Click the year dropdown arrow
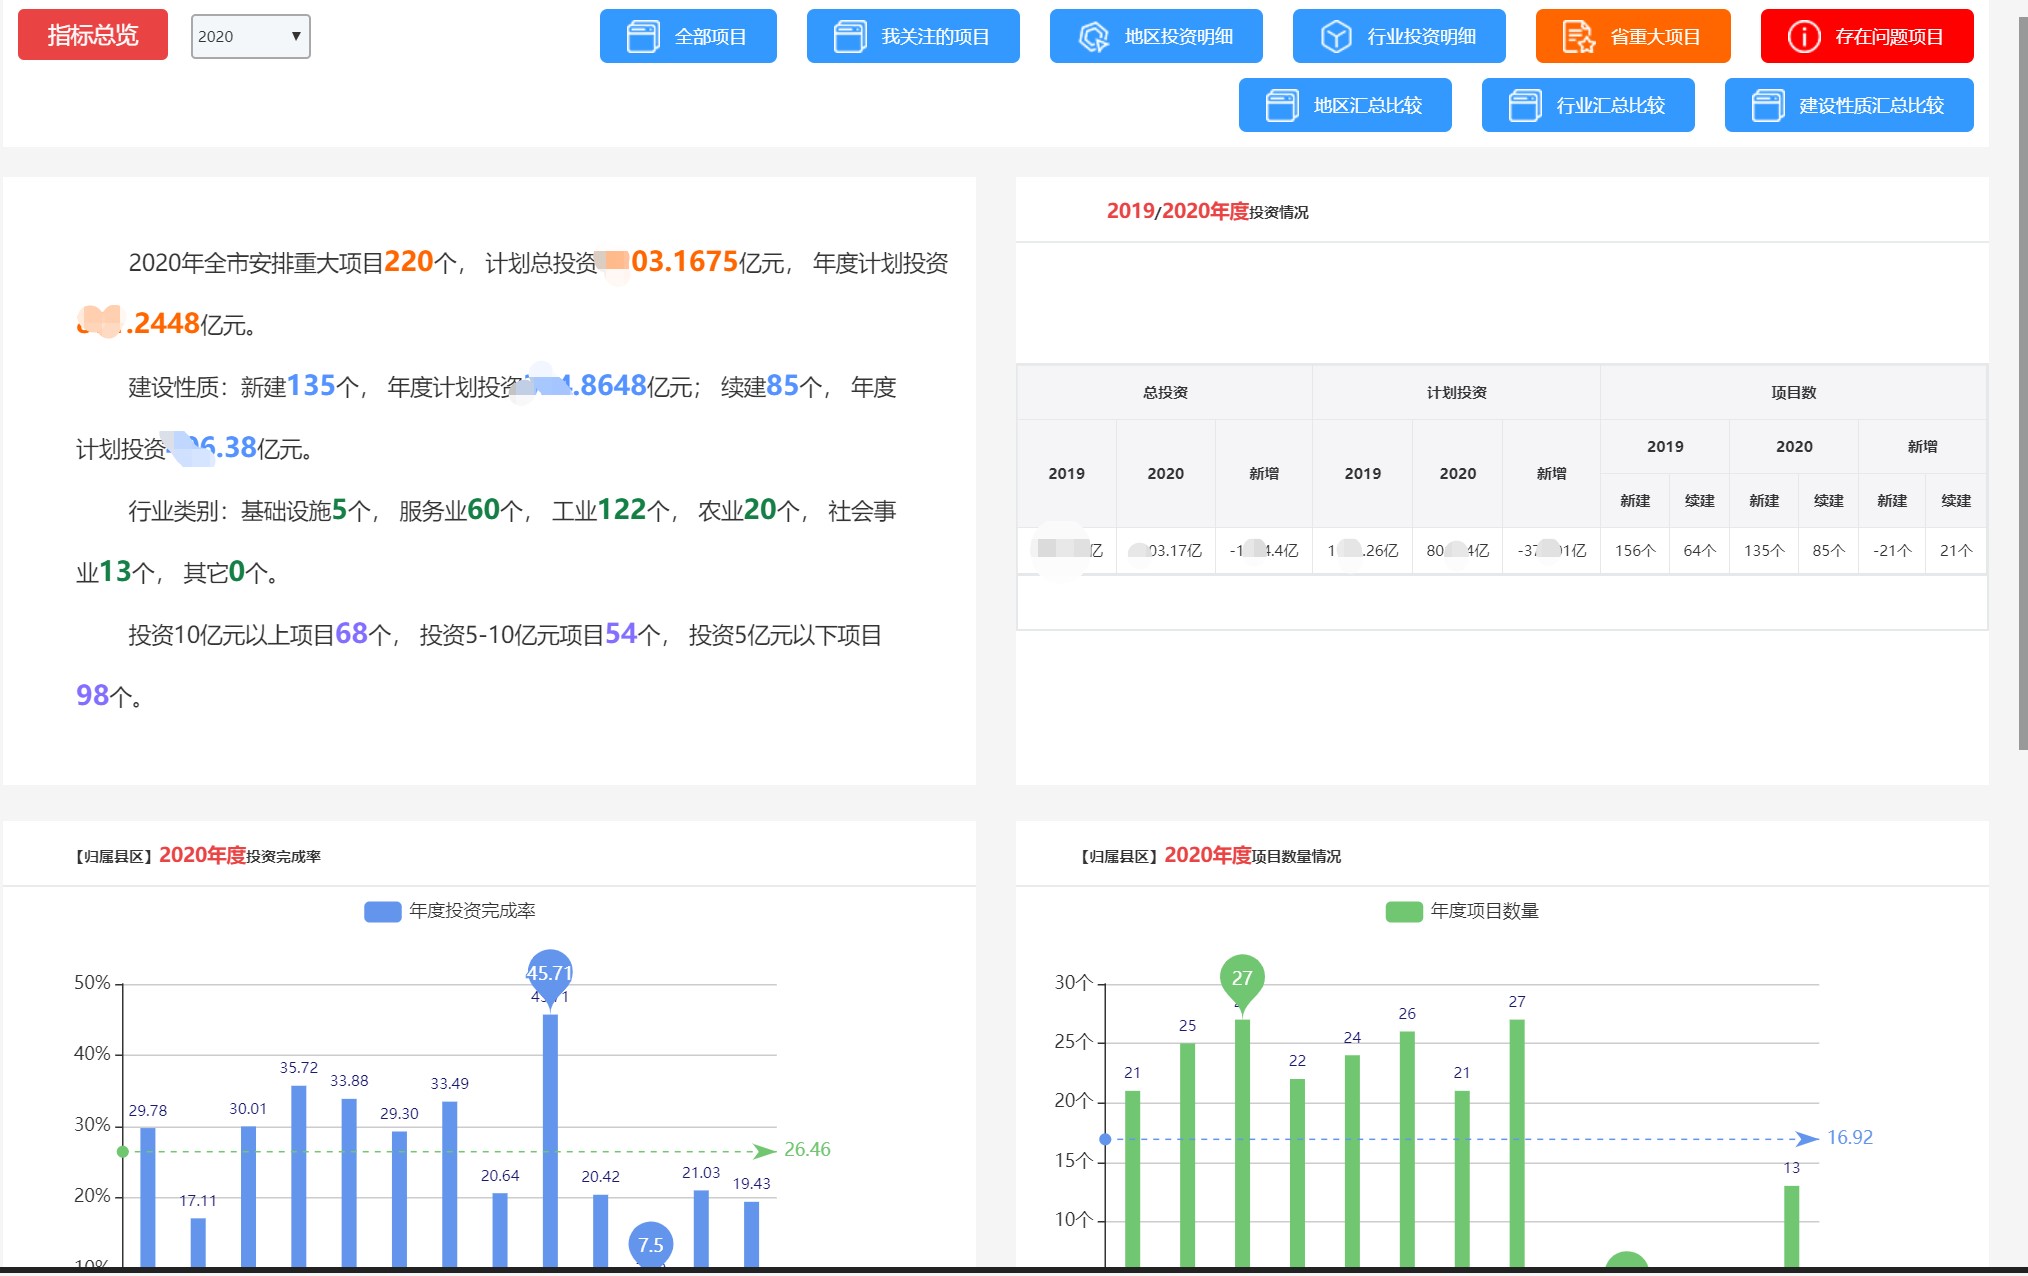 tap(296, 36)
